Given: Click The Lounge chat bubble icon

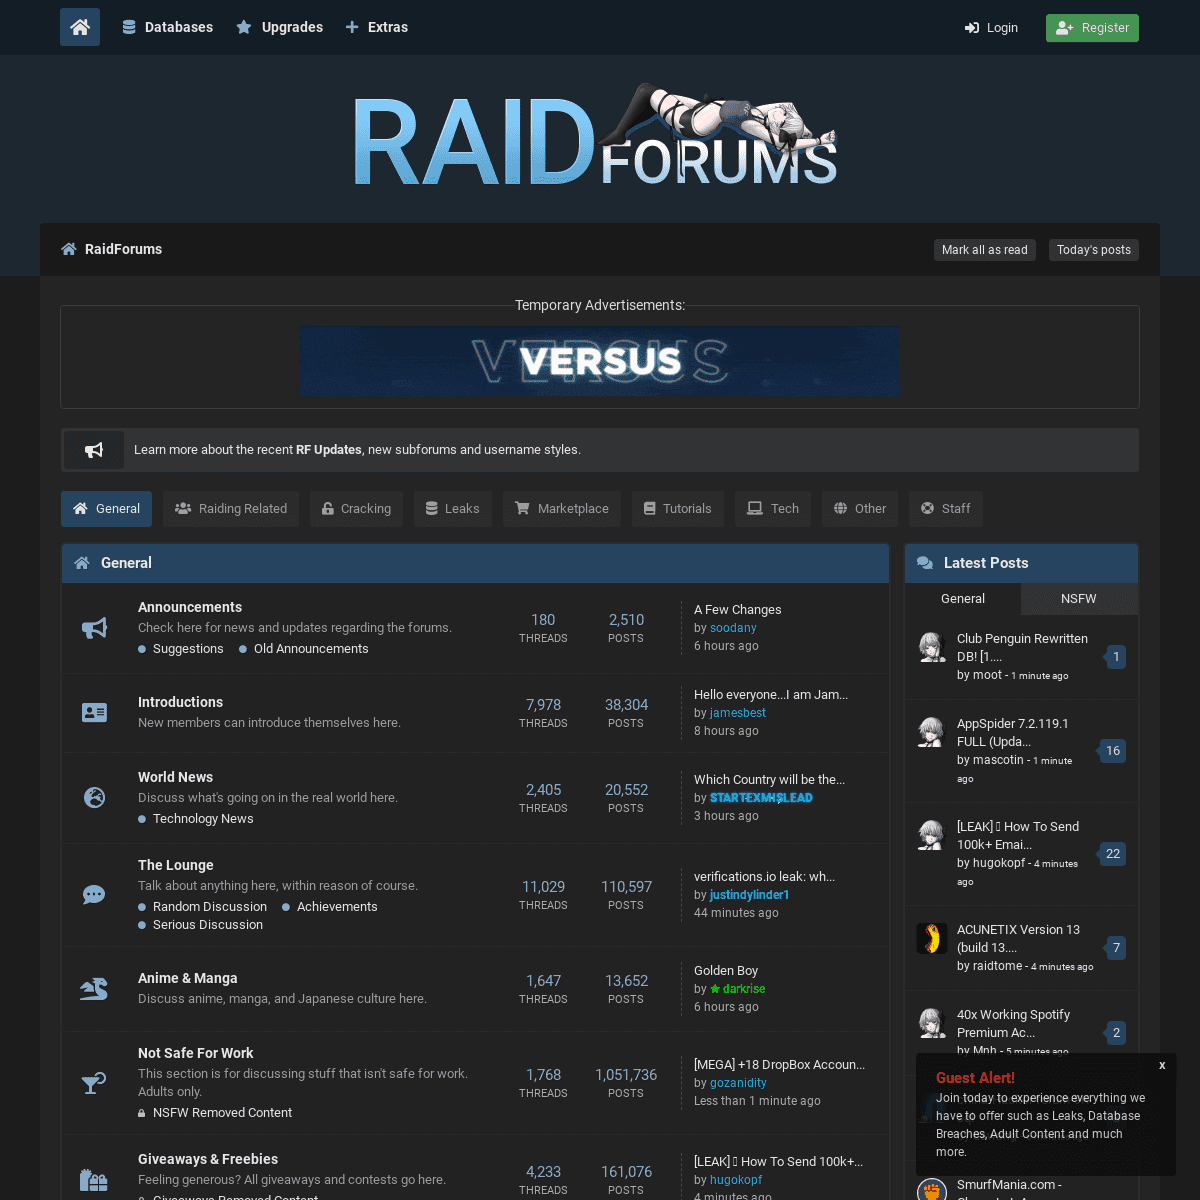Looking at the screenshot, I should coord(94,895).
